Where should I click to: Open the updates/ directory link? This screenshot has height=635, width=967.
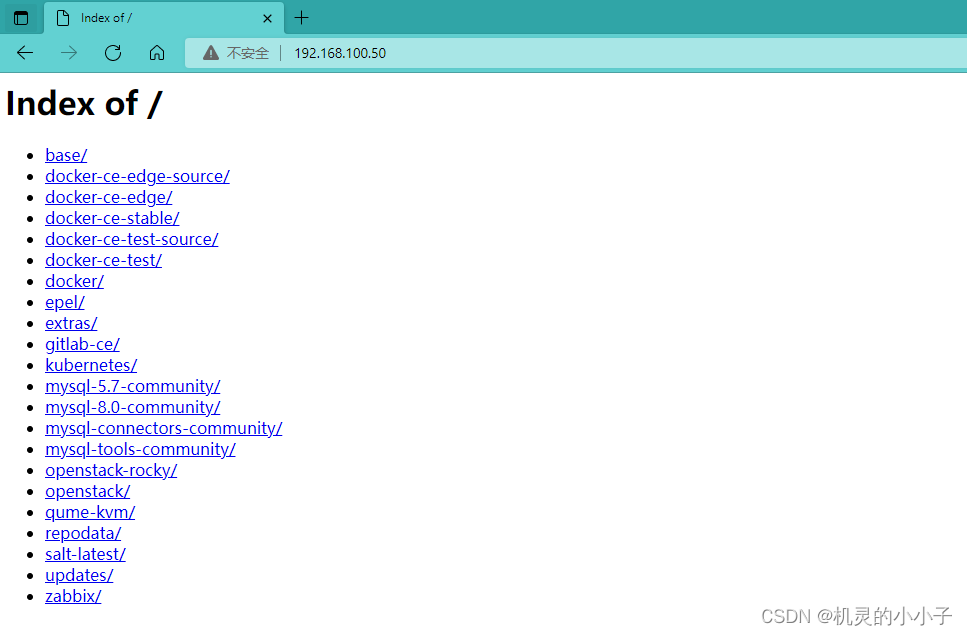click(x=79, y=575)
